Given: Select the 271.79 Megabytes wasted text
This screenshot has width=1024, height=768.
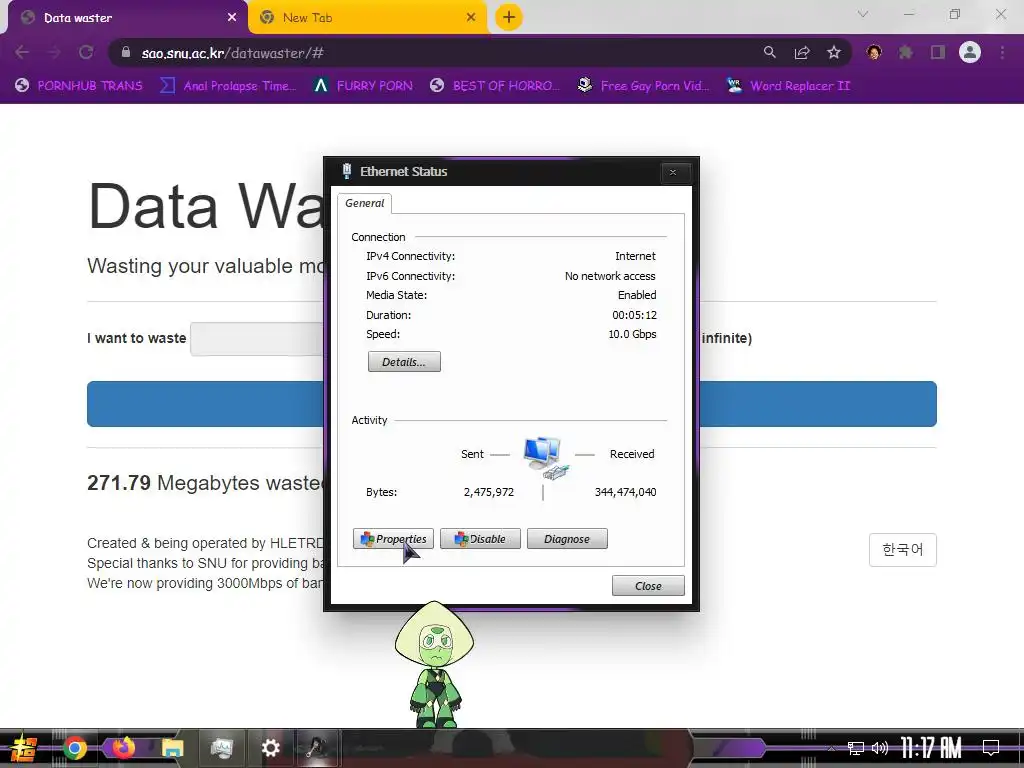Looking at the screenshot, I should click(206, 483).
